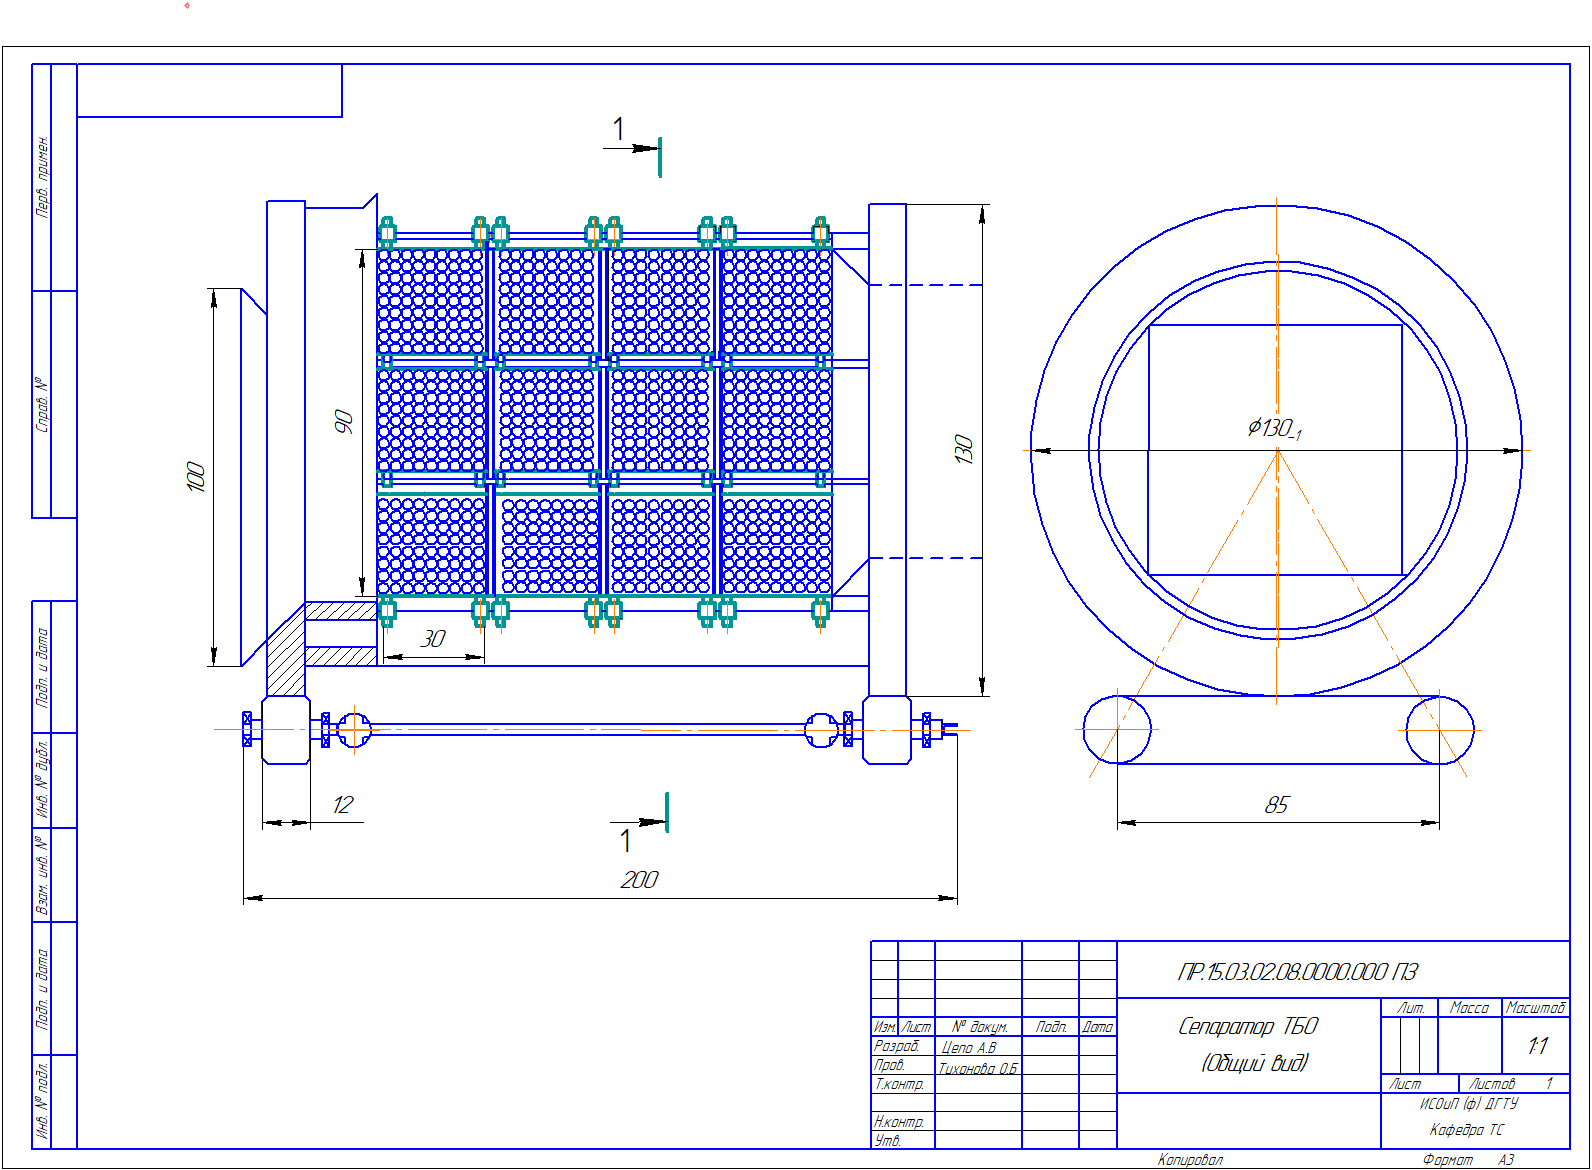Click the 12 dimension near the bearing

point(342,805)
